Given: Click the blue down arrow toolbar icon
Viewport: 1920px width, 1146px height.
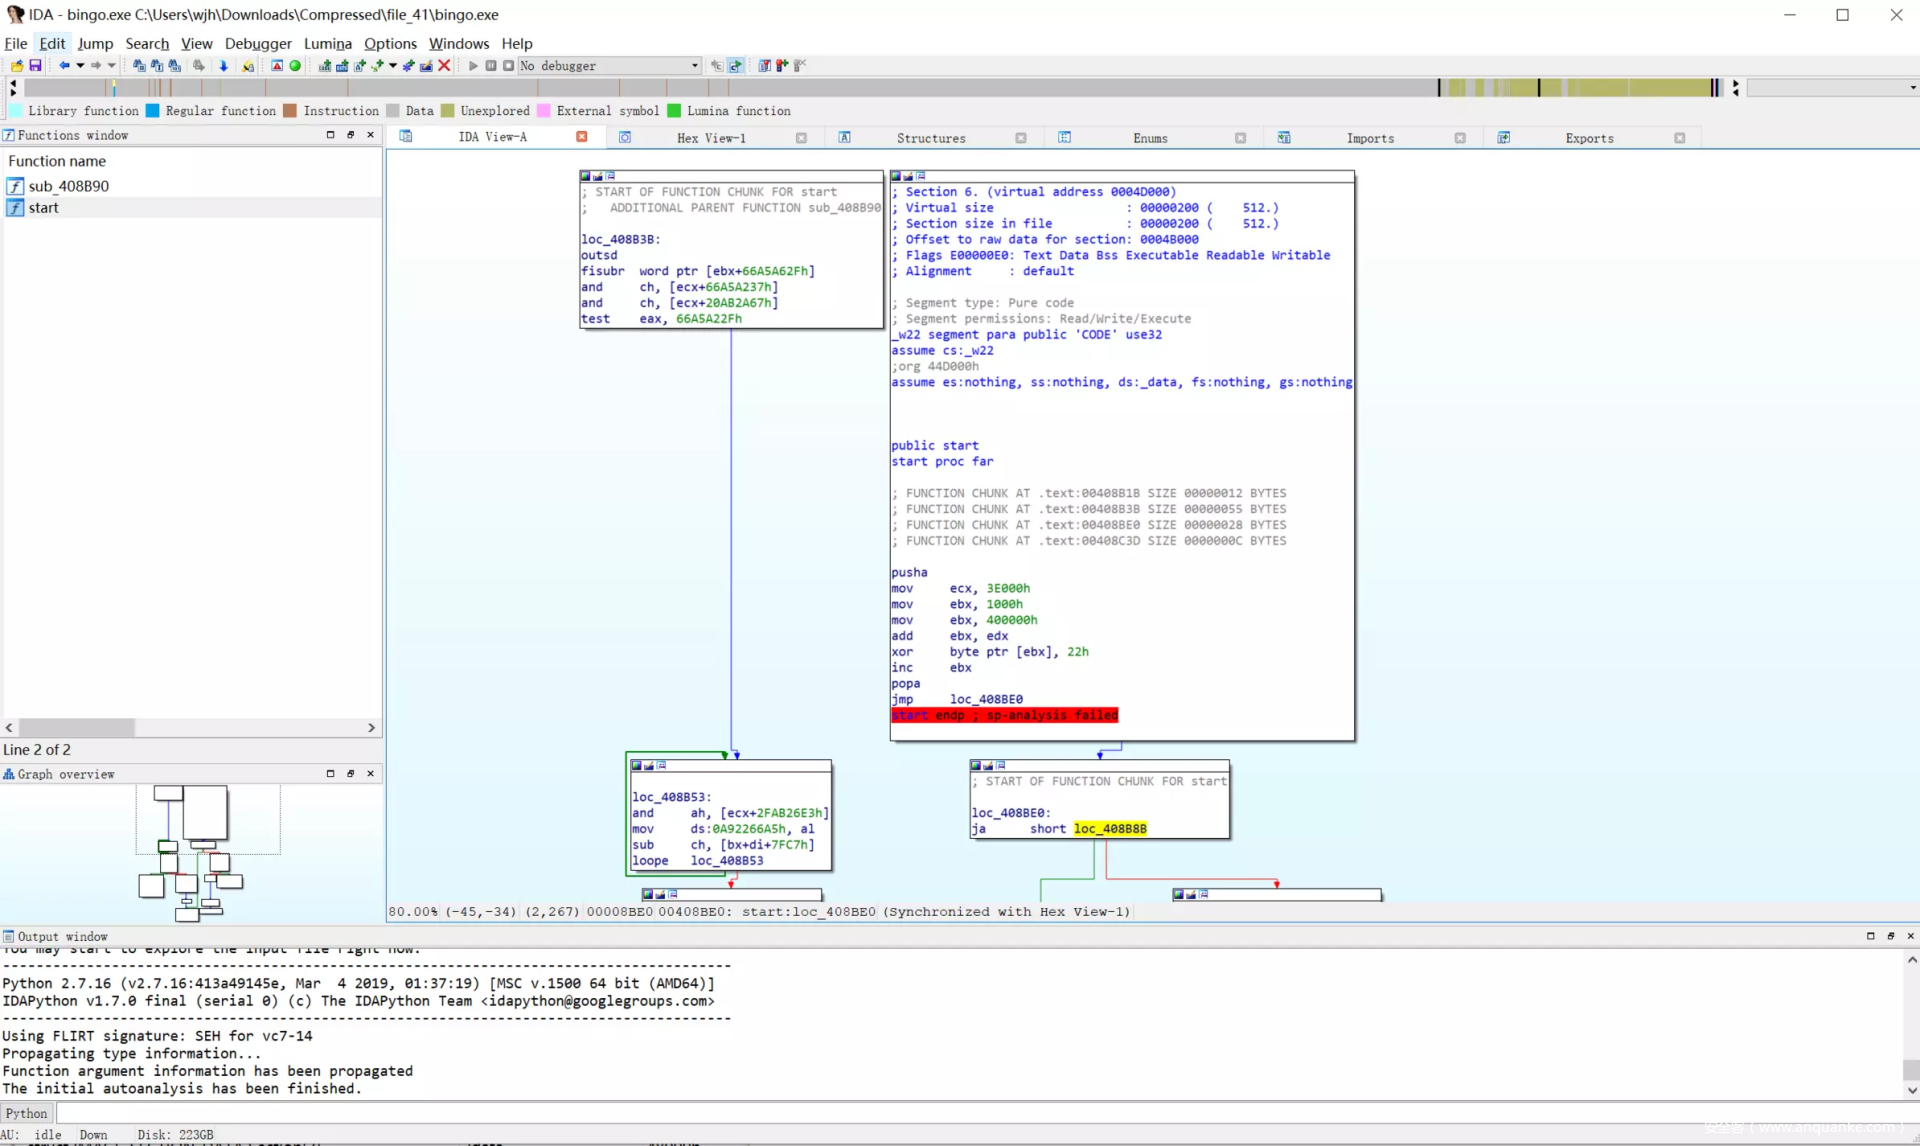Looking at the screenshot, I should click(223, 66).
